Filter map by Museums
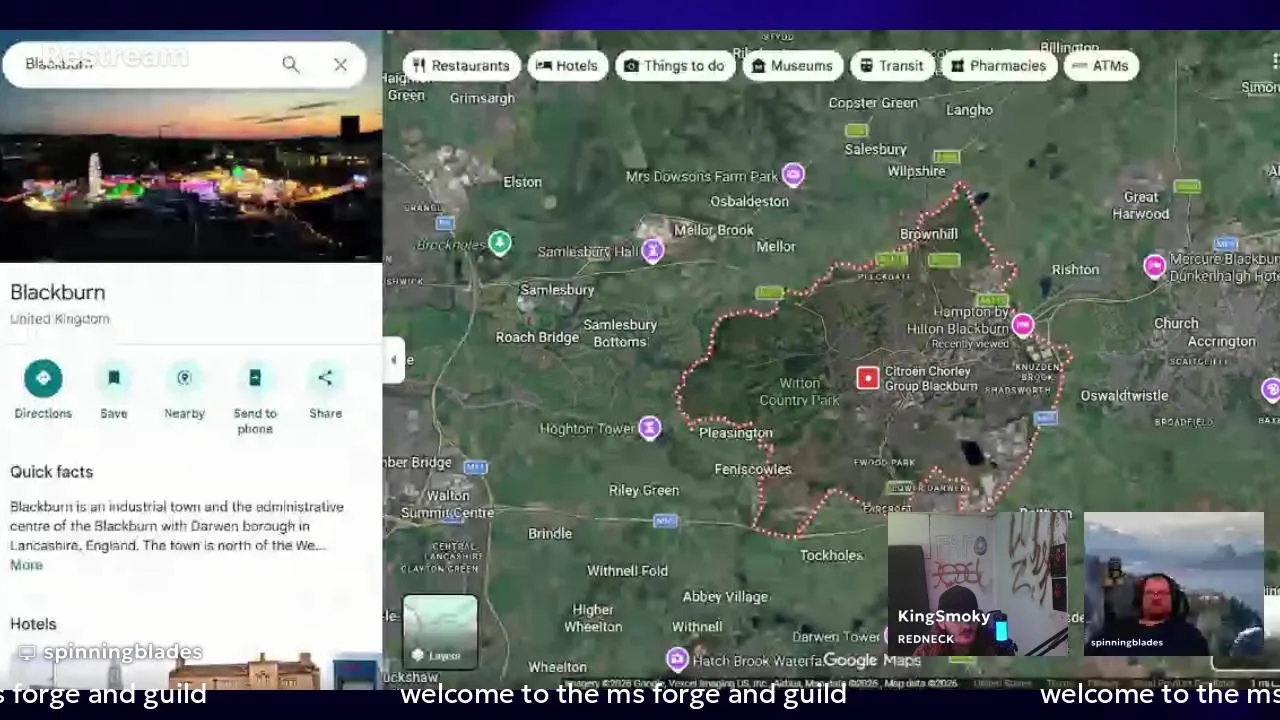The image size is (1280, 720). click(792, 66)
